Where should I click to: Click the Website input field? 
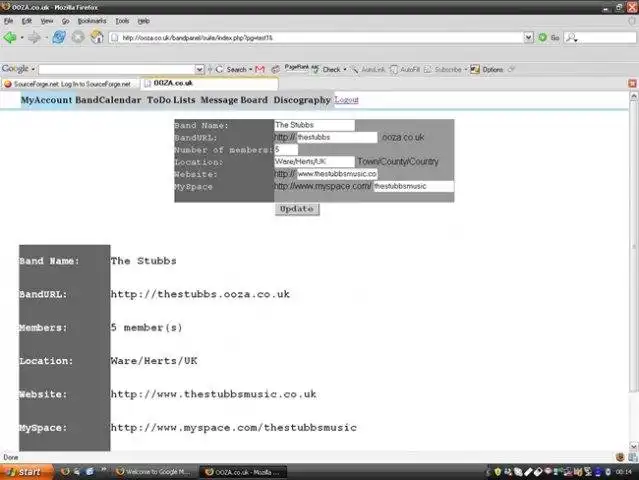click(337, 174)
